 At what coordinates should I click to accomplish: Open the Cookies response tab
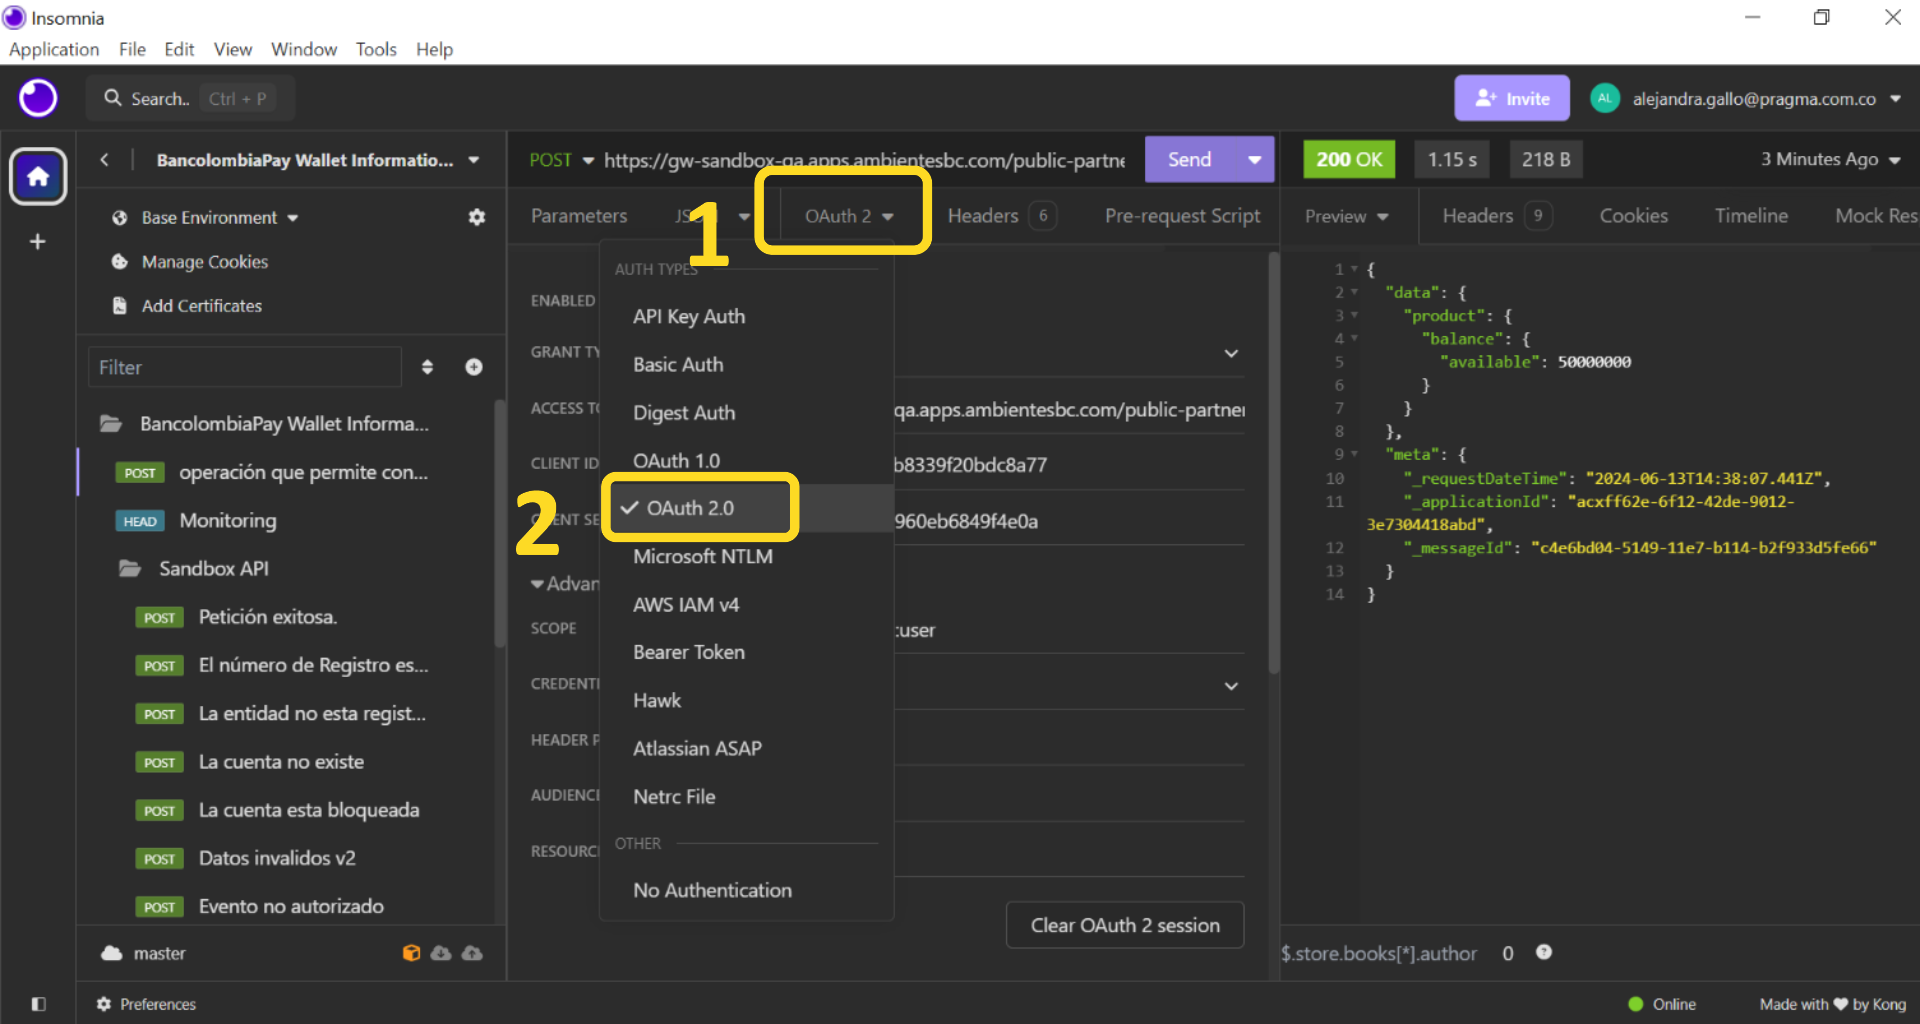pyautogui.click(x=1633, y=216)
